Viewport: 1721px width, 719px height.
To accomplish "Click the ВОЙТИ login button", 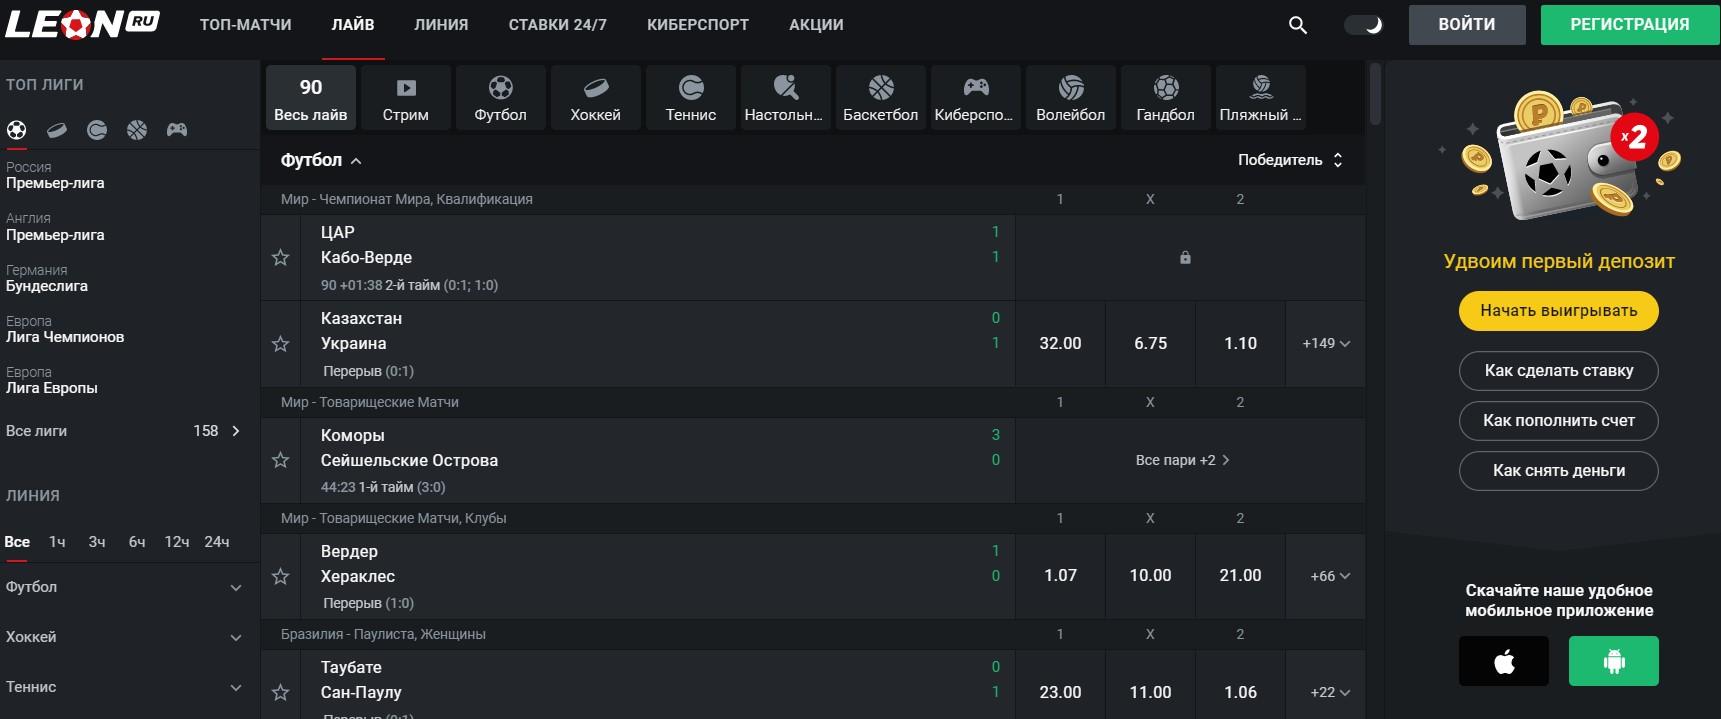I will [1467, 25].
